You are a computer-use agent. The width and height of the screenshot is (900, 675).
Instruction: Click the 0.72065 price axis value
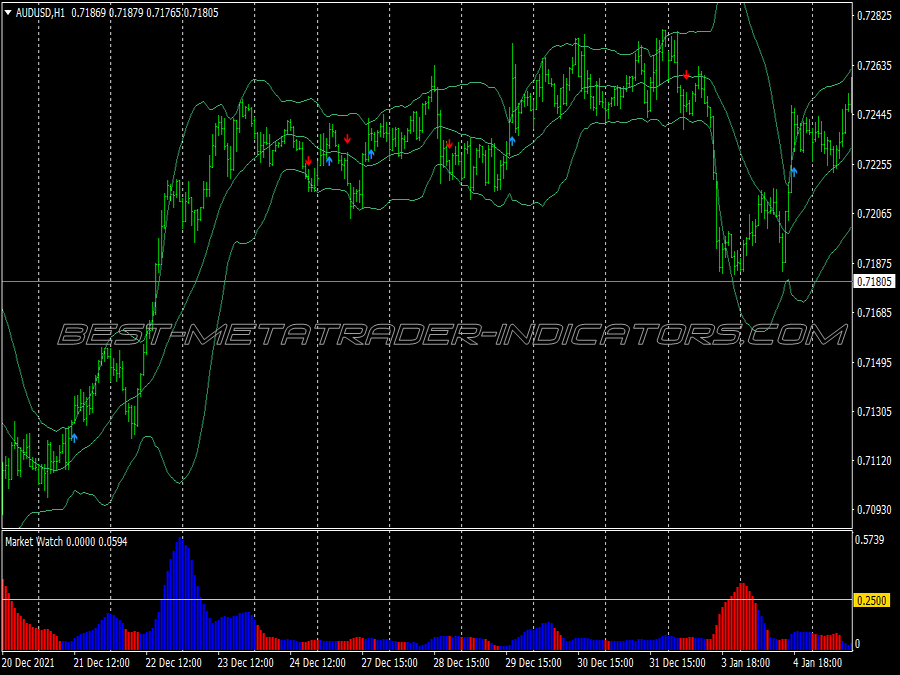pos(875,214)
